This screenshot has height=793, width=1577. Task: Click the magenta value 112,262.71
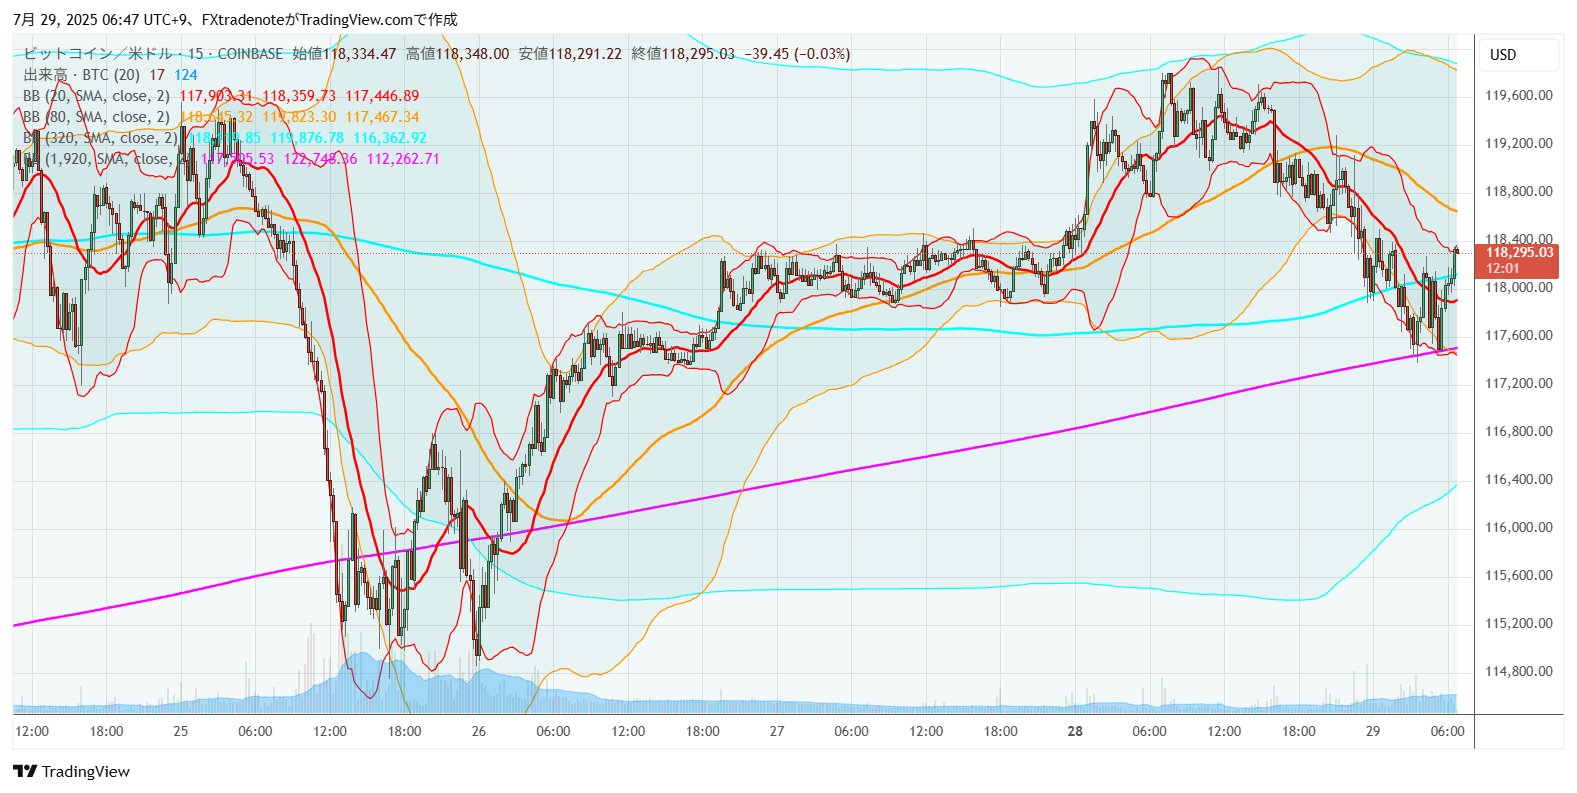(x=403, y=159)
